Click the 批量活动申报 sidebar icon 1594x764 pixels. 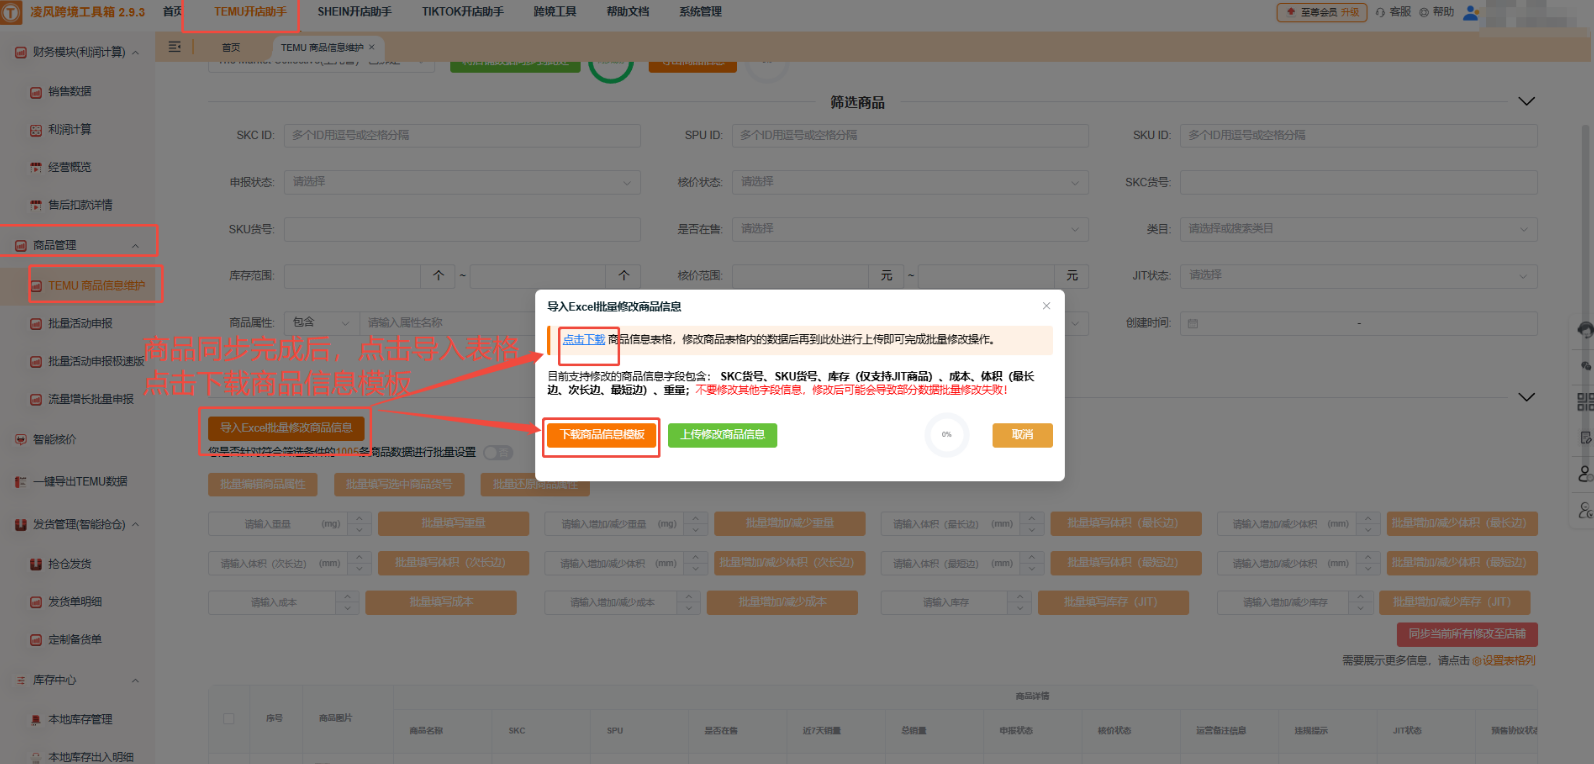pyautogui.click(x=36, y=324)
